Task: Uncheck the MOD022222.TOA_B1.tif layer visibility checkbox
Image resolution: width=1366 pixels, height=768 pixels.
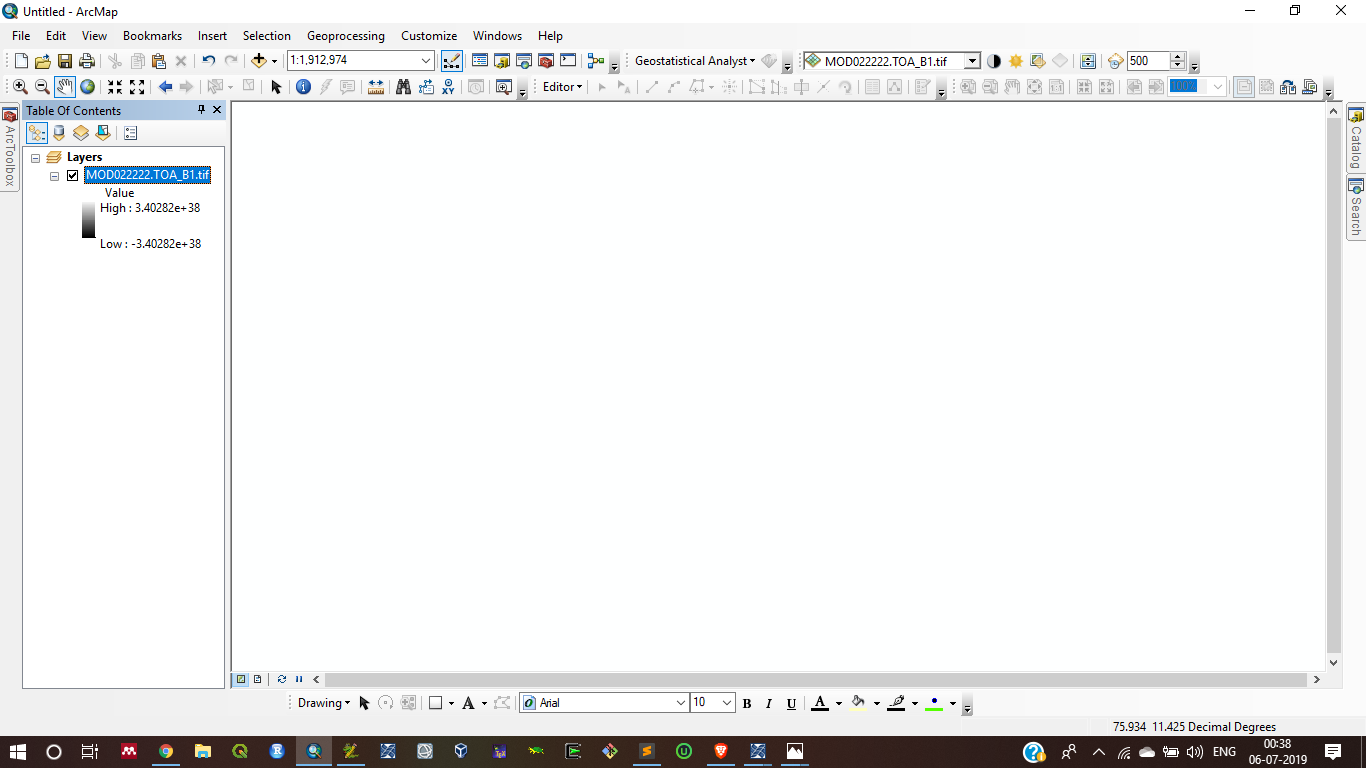Action: click(x=72, y=176)
